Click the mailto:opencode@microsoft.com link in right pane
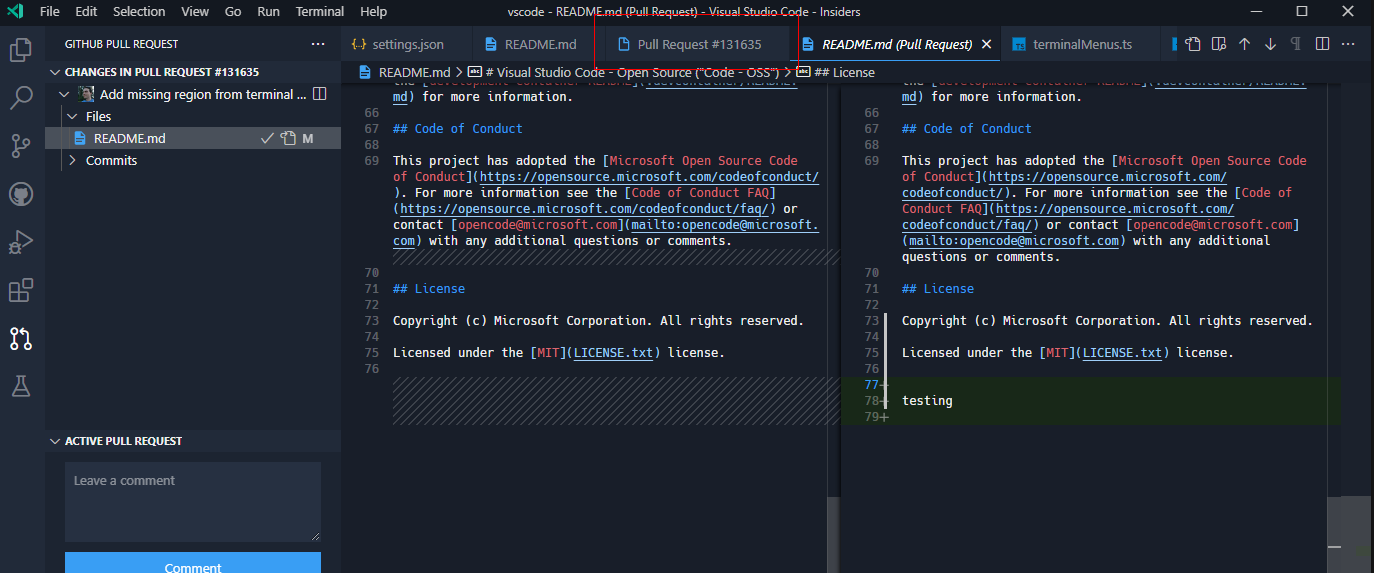 1013,240
